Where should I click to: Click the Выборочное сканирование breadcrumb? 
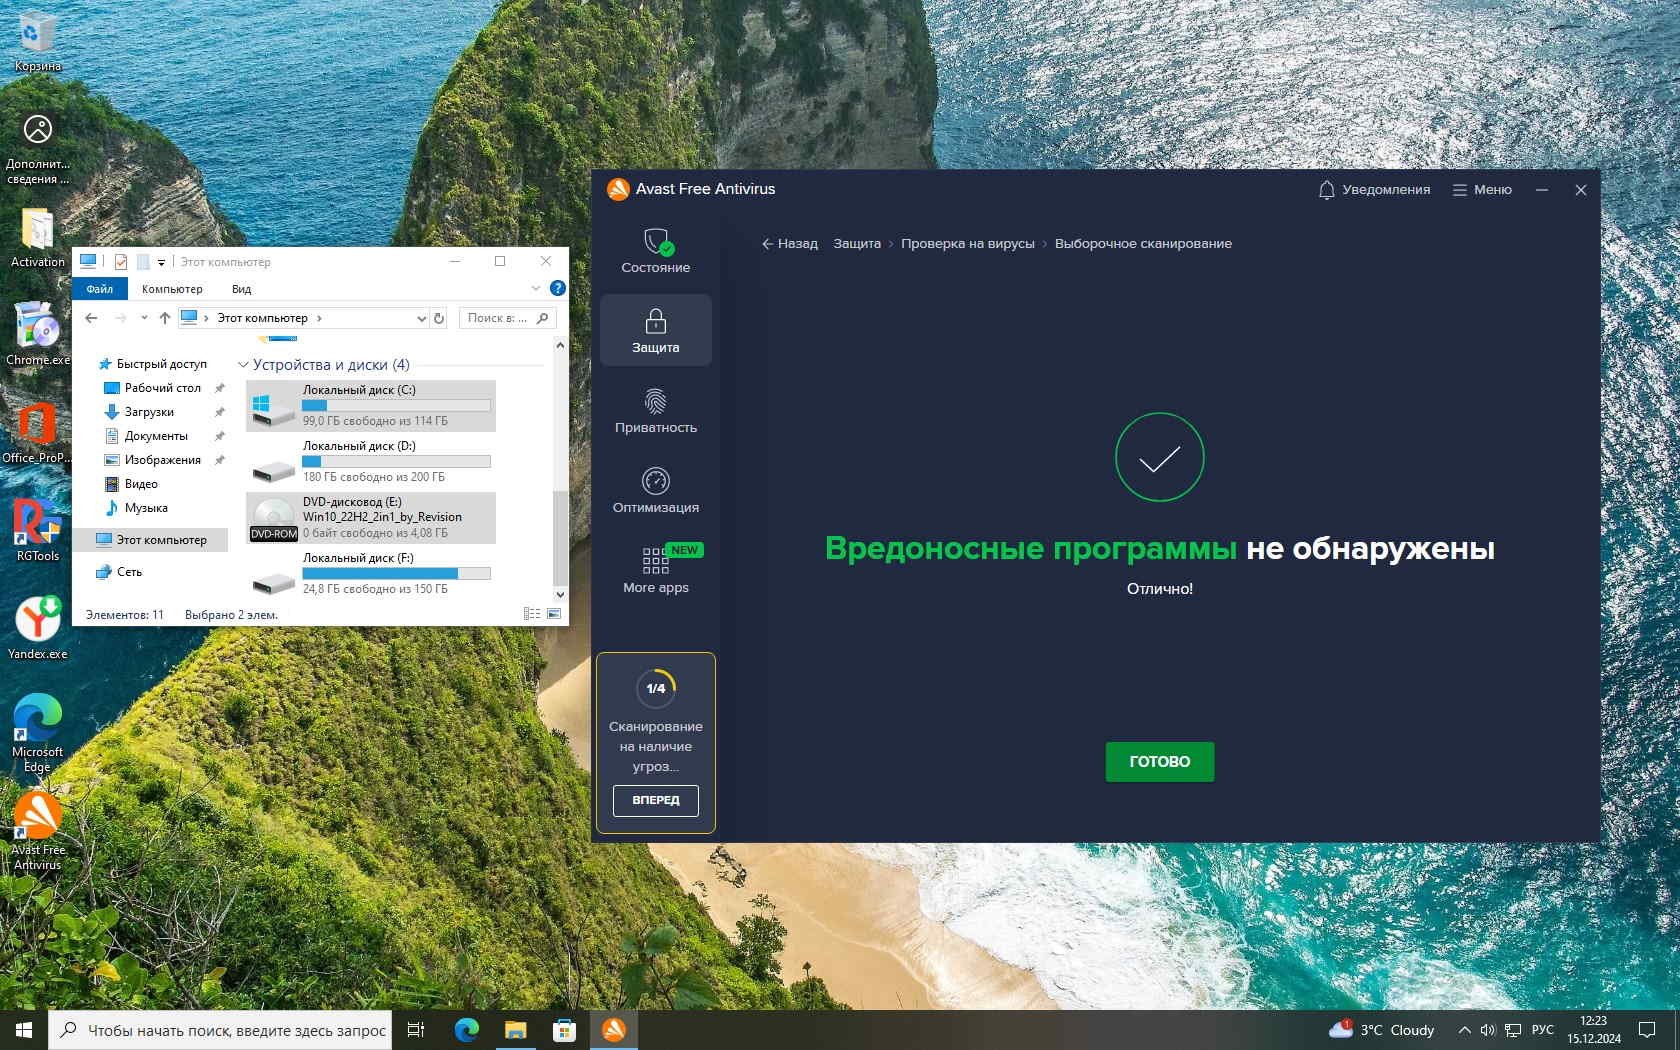point(1143,243)
